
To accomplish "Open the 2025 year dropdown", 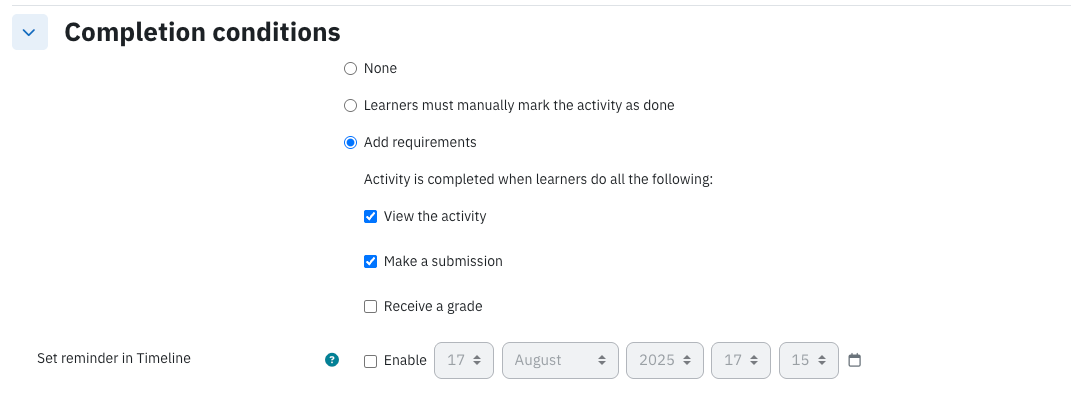I will [x=665, y=360].
